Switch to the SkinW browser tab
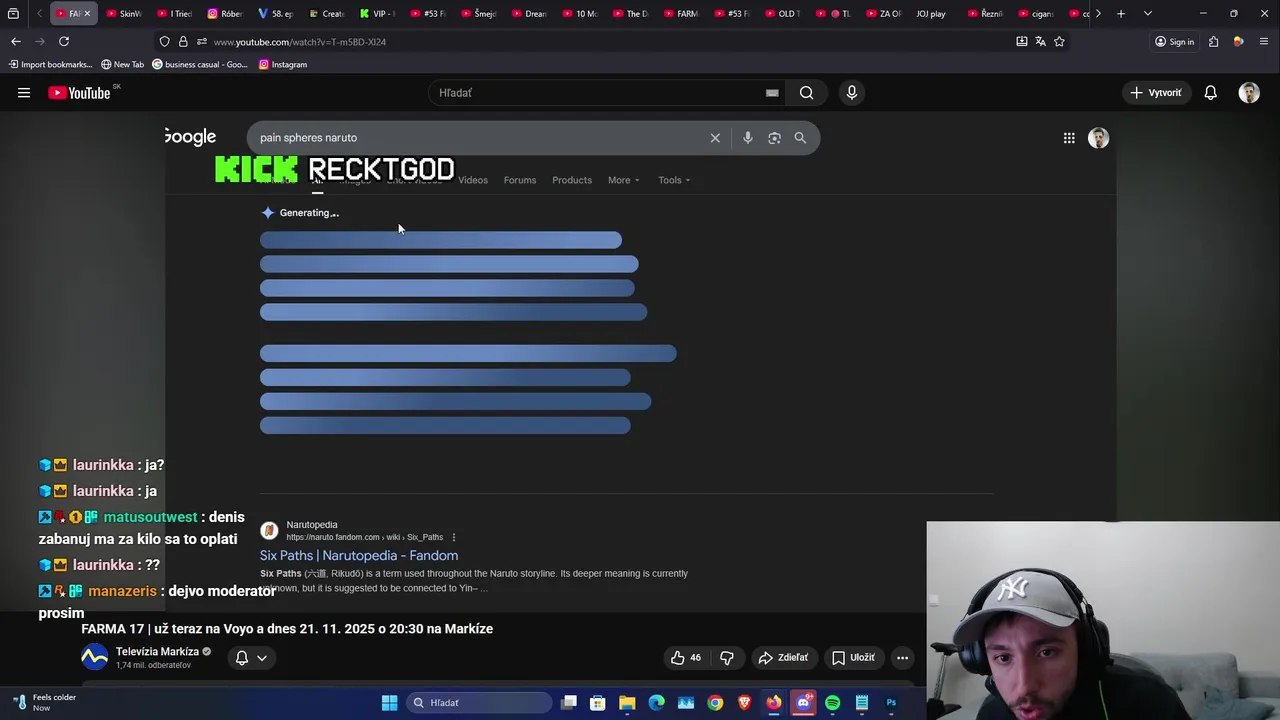Viewport: 1280px width, 720px height. [122, 13]
